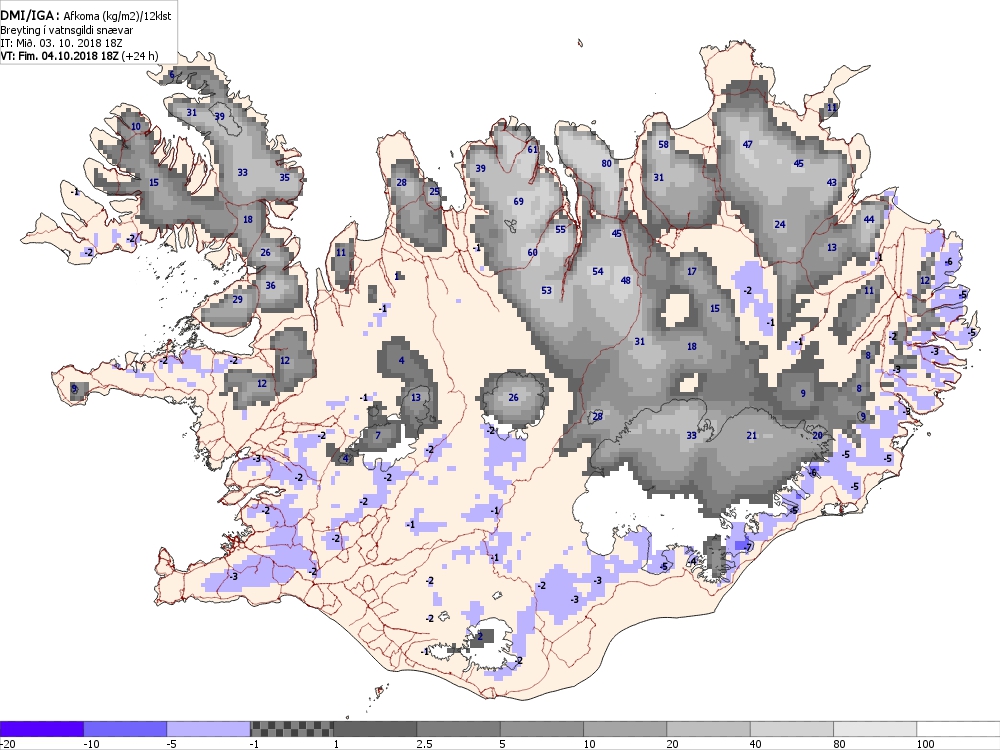Screen dimensions: 1000x750
Task: Click the map value '36'
Action: [x=270, y=286]
